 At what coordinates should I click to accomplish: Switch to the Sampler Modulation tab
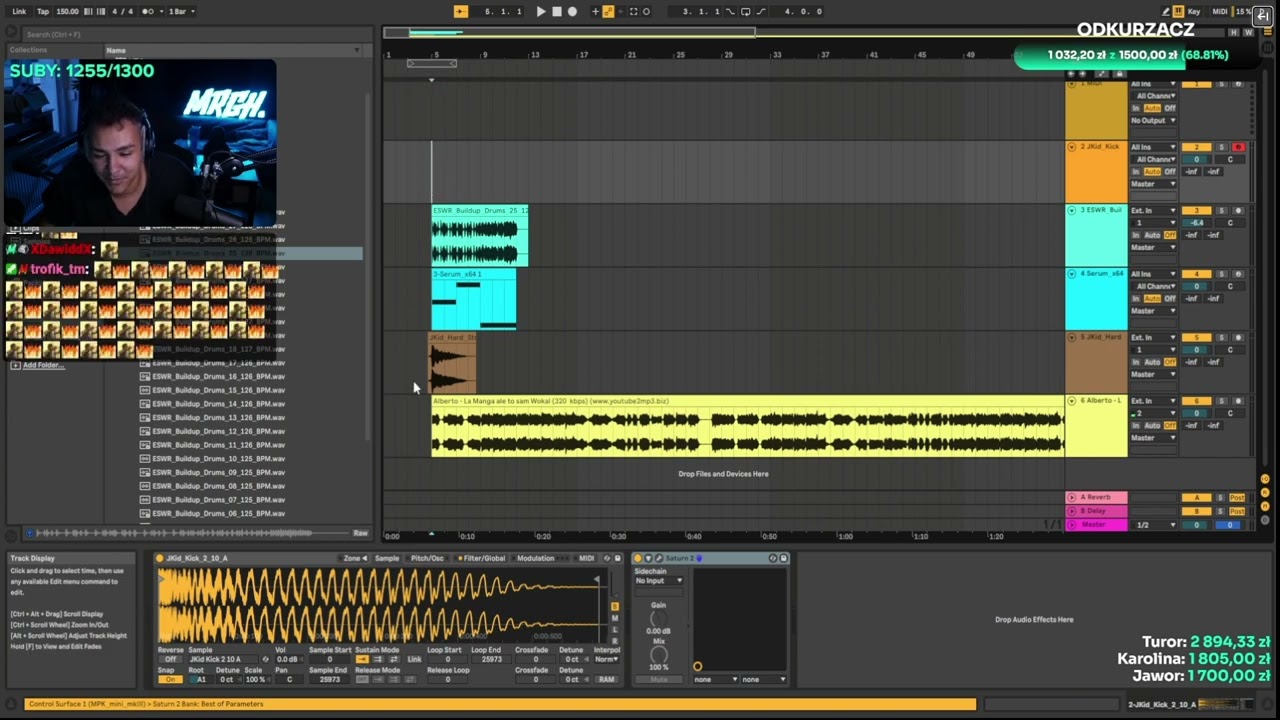point(536,558)
